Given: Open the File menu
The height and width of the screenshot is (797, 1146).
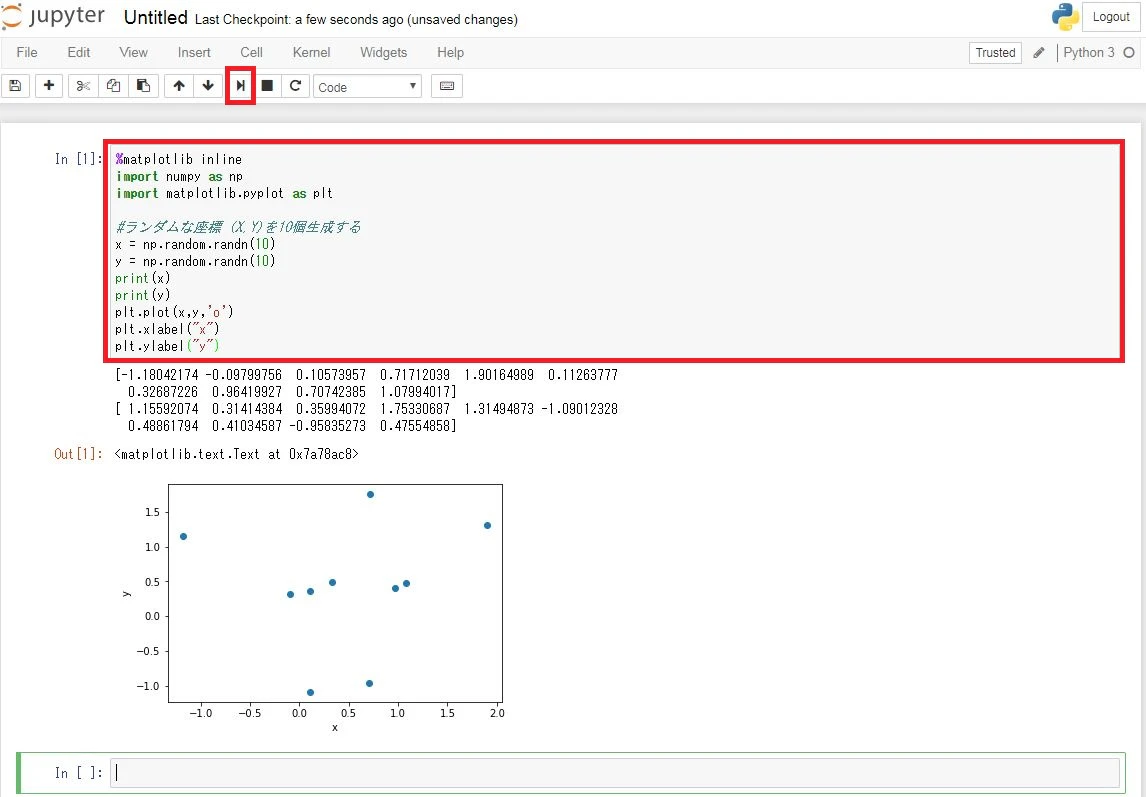Looking at the screenshot, I should click(x=27, y=53).
